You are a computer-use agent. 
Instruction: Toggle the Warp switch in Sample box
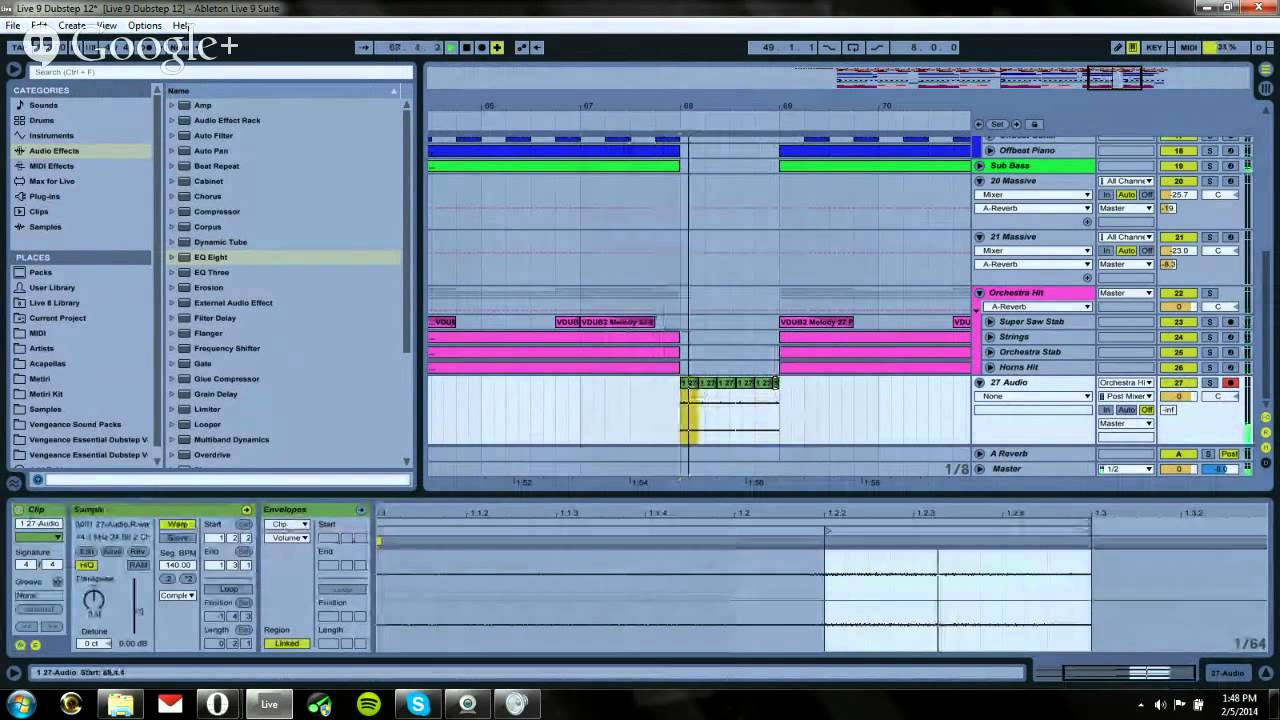point(177,524)
